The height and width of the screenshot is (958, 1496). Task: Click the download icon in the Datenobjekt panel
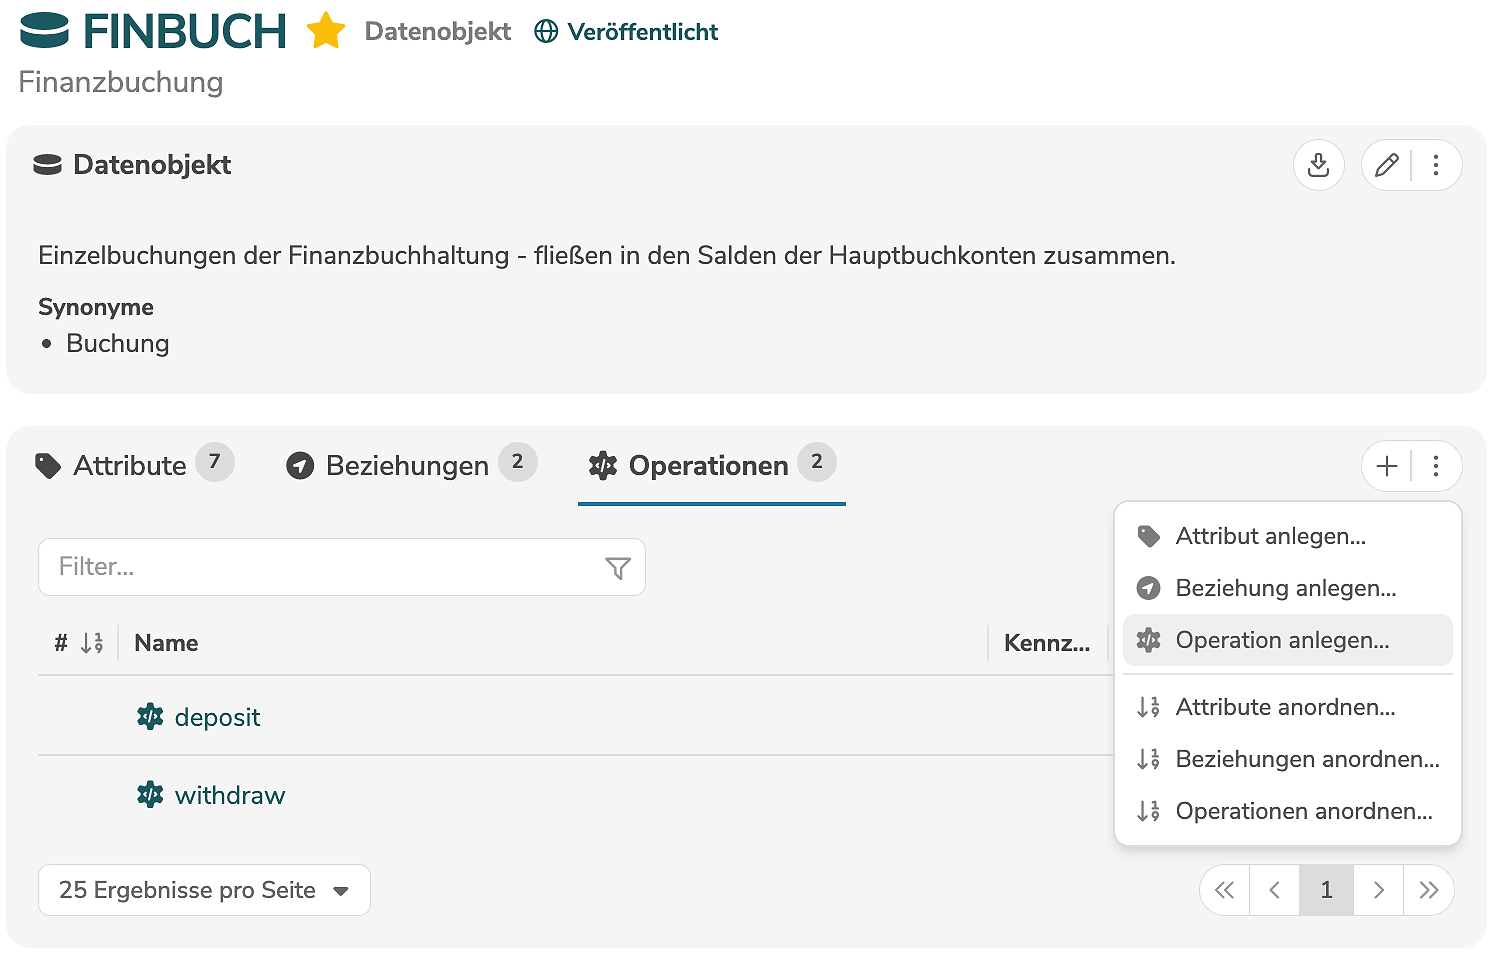pyautogui.click(x=1319, y=165)
